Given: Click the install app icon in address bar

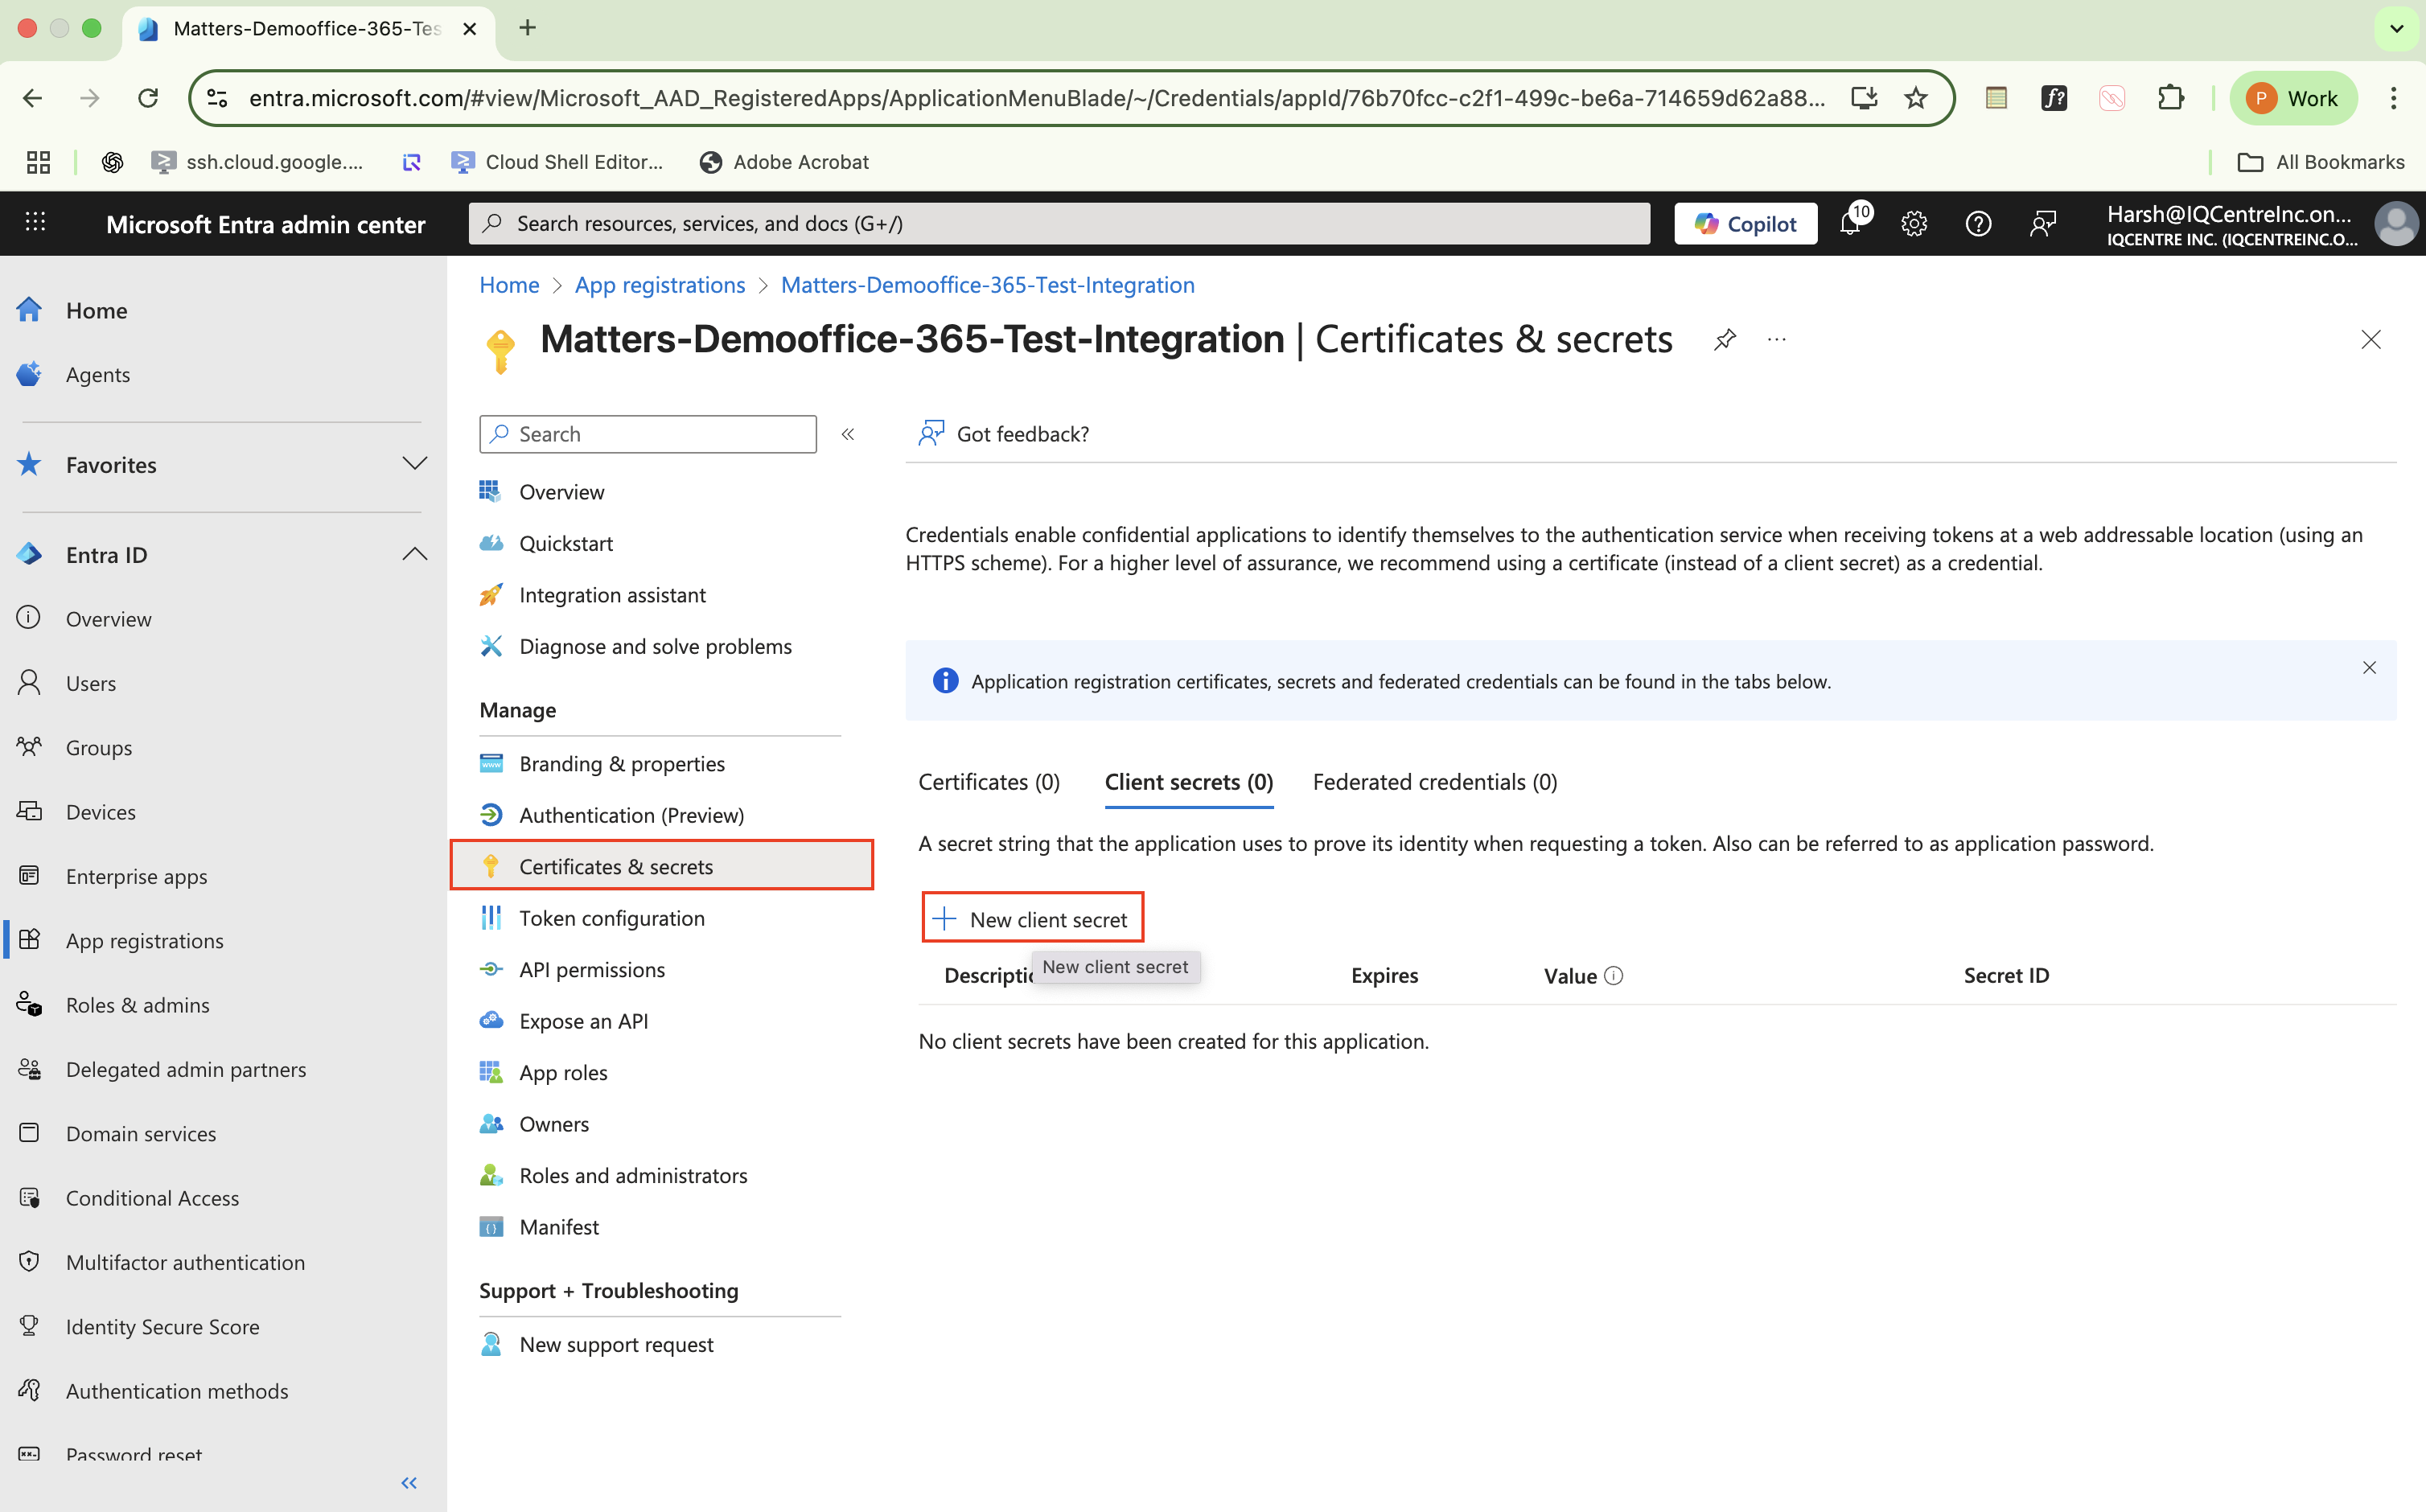Looking at the screenshot, I should click(x=1864, y=98).
